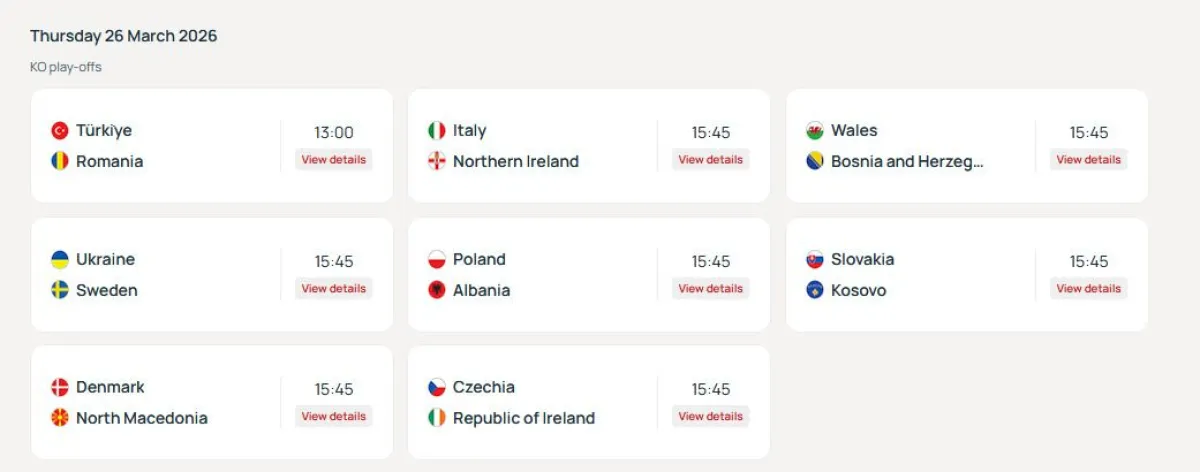Click the North Macedonia flag icon
This screenshot has width=1200, height=472.
(60, 418)
